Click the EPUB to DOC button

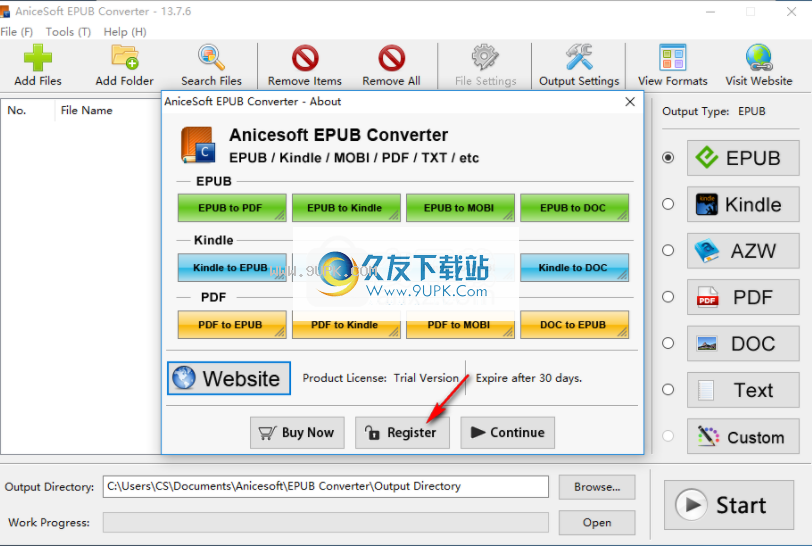click(x=575, y=208)
